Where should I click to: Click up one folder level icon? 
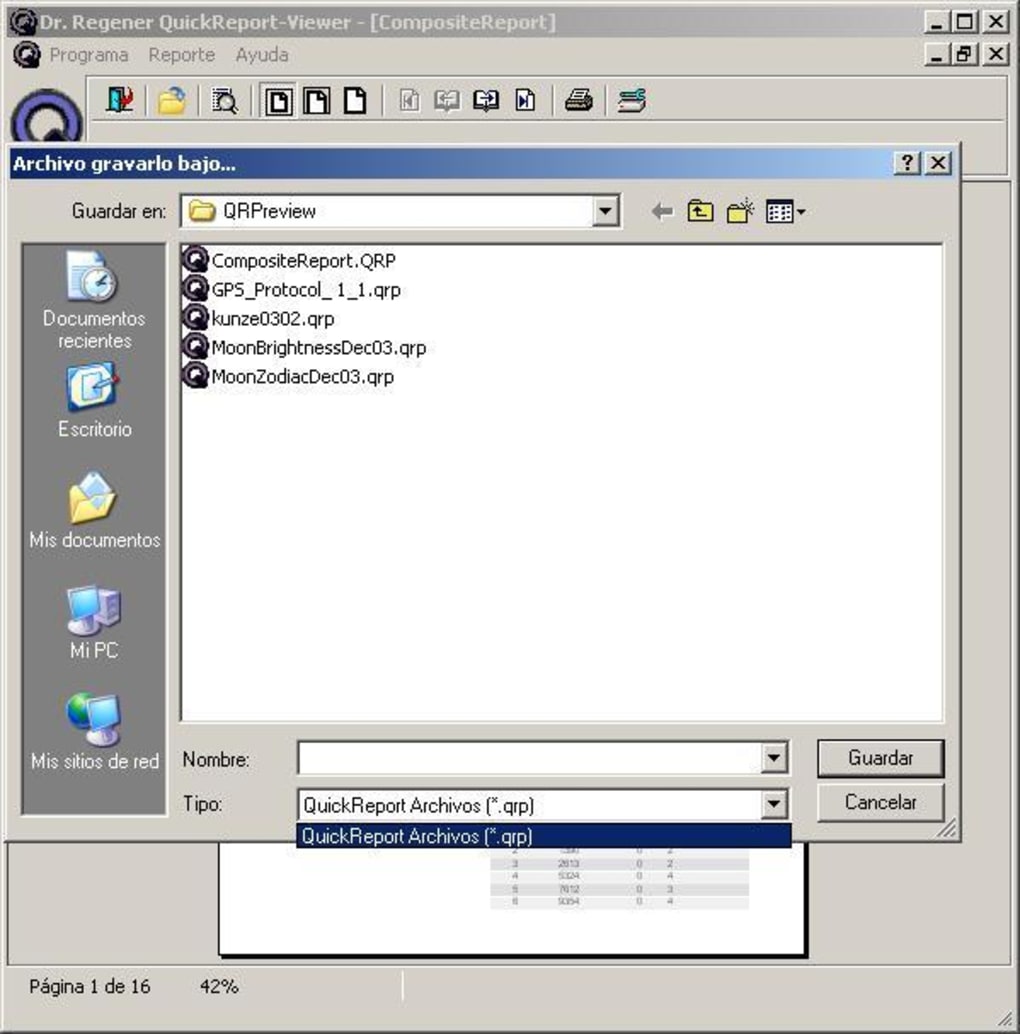700,212
